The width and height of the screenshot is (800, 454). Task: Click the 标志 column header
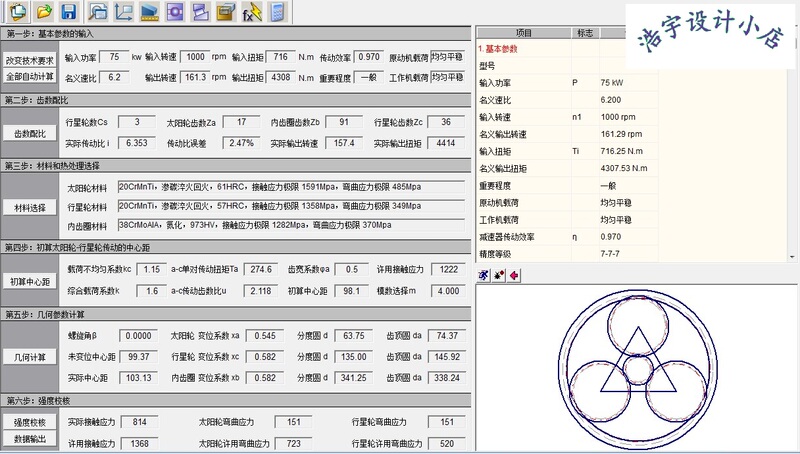tap(585, 33)
